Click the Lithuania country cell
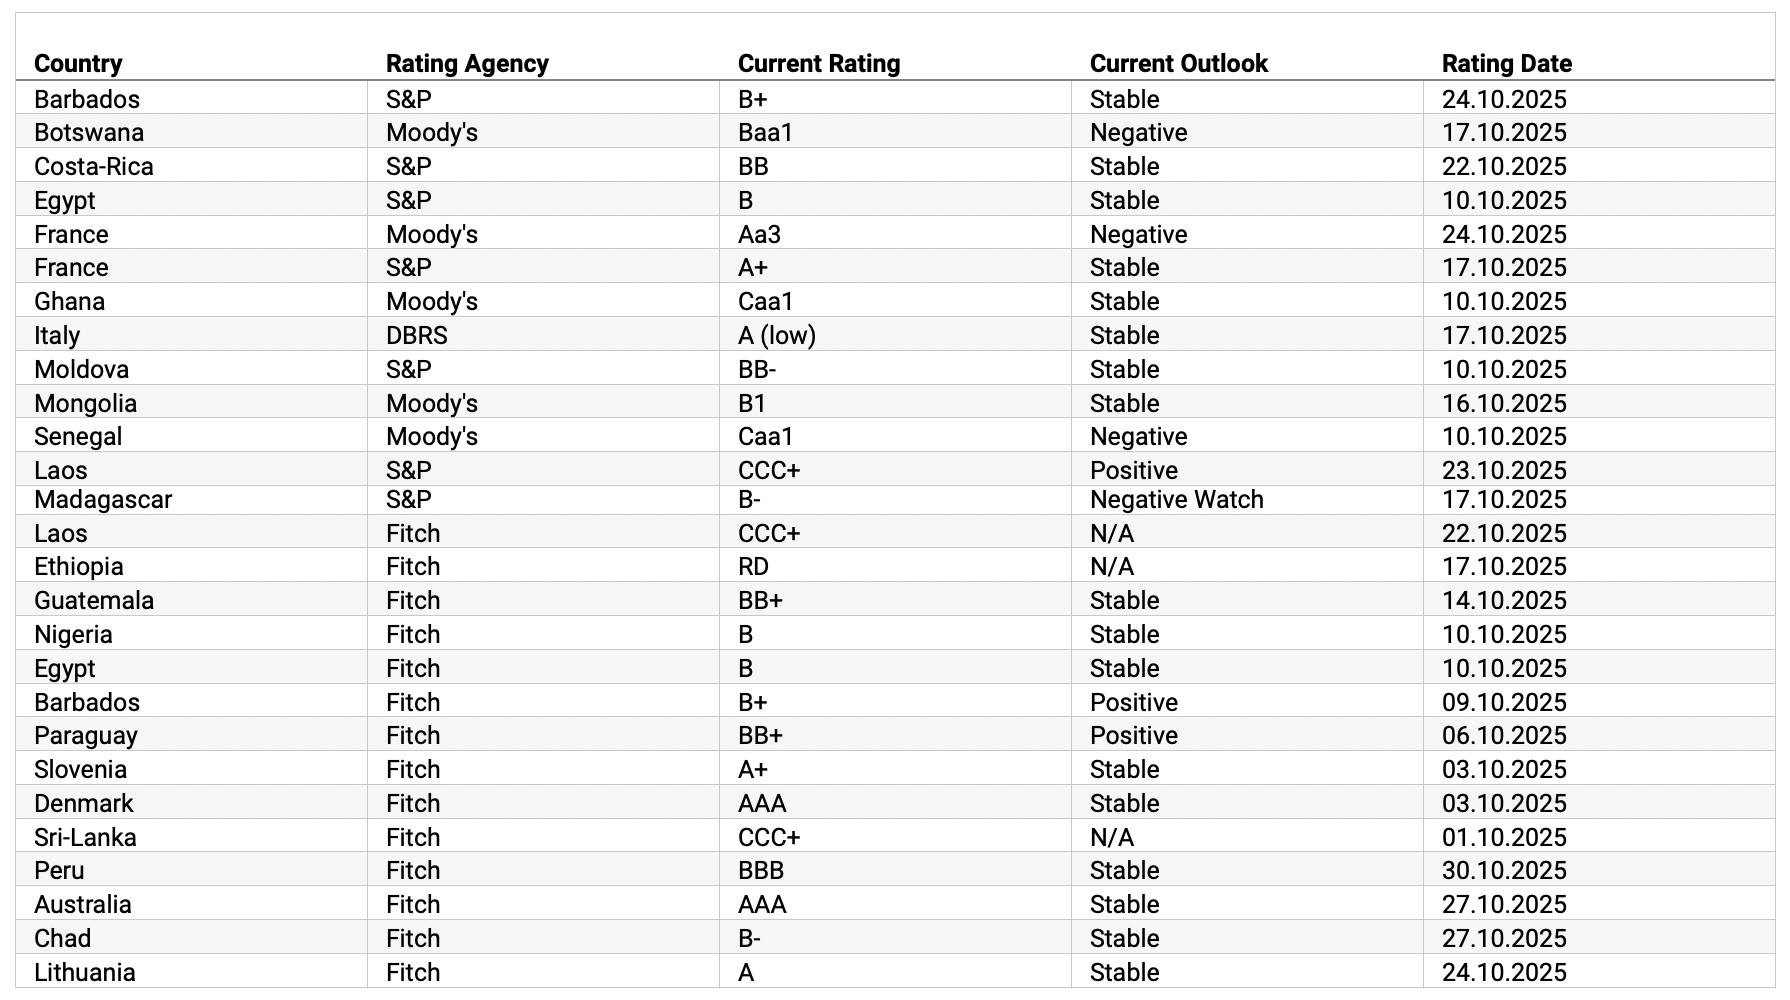 85,973
